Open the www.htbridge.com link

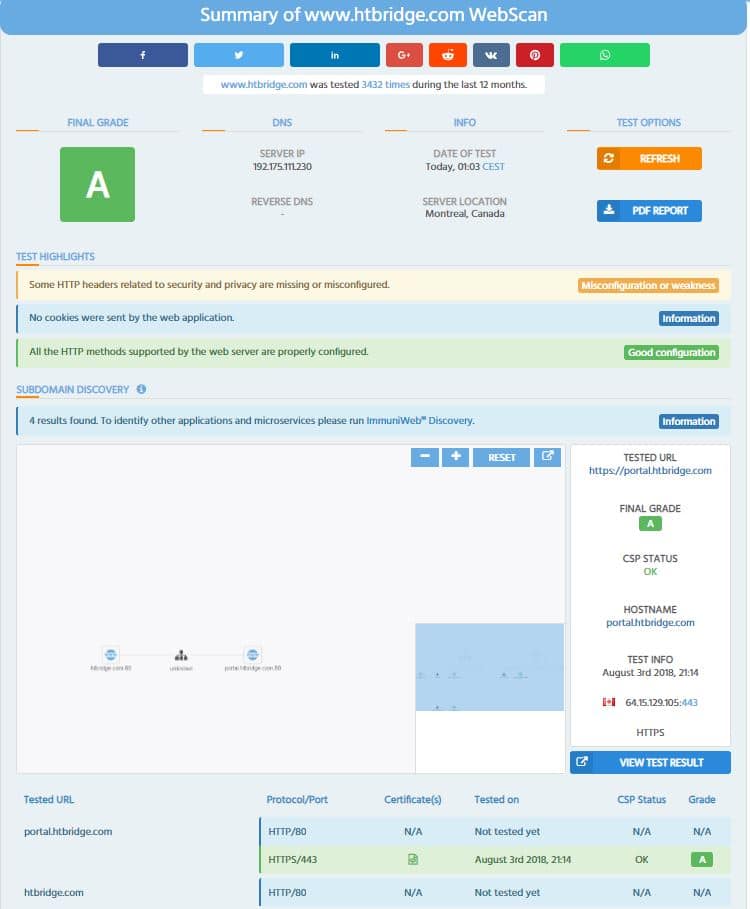(x=264, y=85)
